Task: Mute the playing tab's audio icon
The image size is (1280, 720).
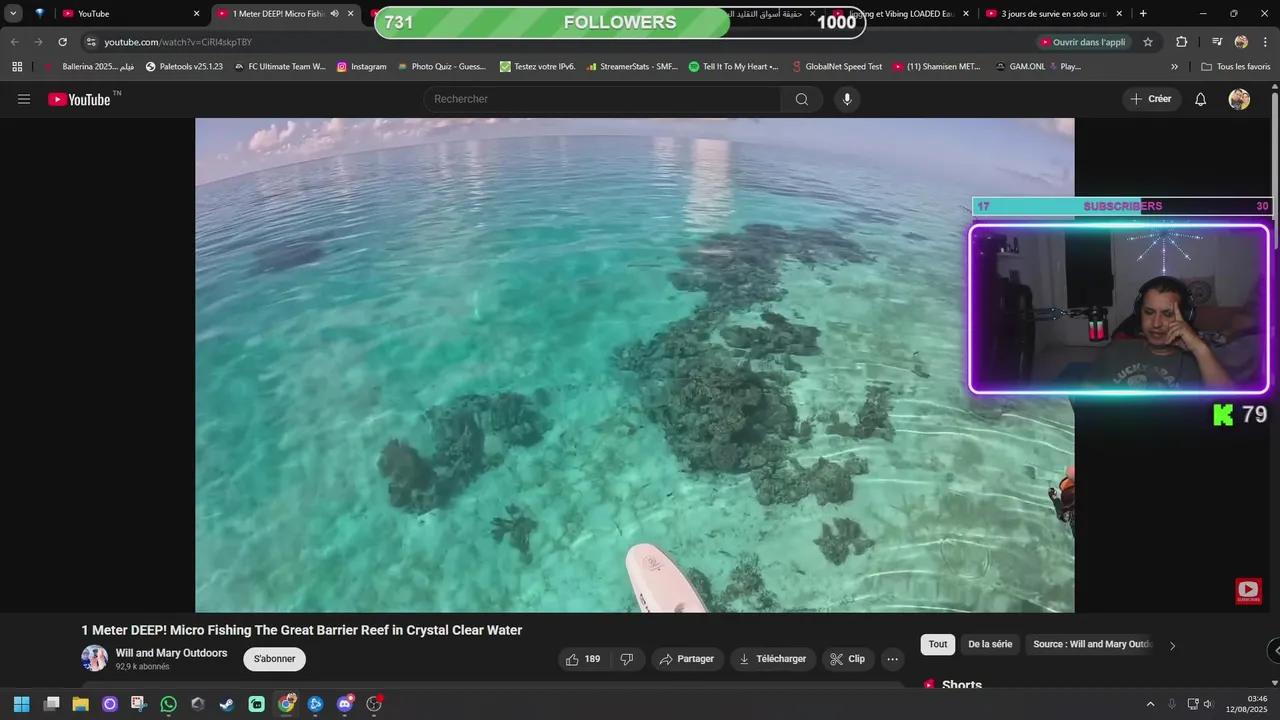Action: coord(334,14)
